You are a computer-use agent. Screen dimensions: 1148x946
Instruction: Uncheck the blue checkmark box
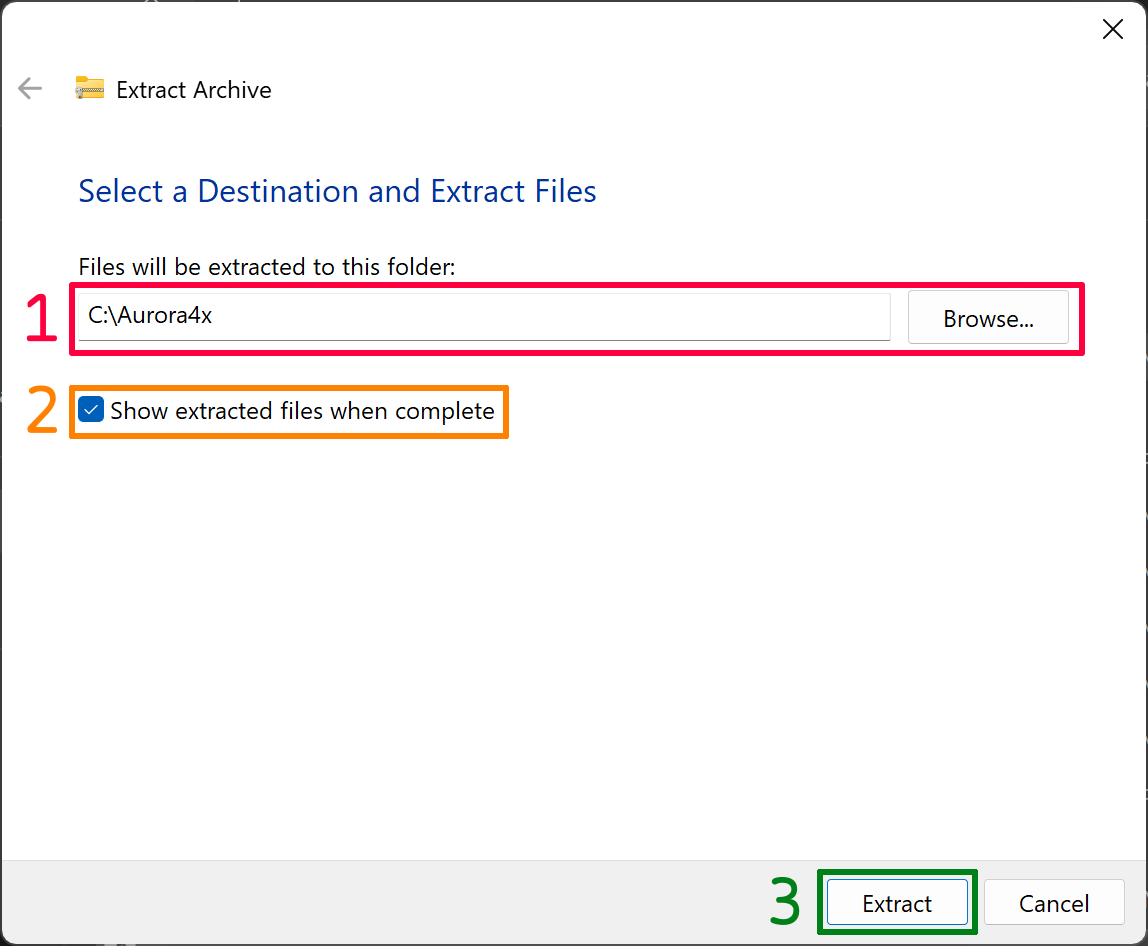pyautogui.click(x=92, y=410)
